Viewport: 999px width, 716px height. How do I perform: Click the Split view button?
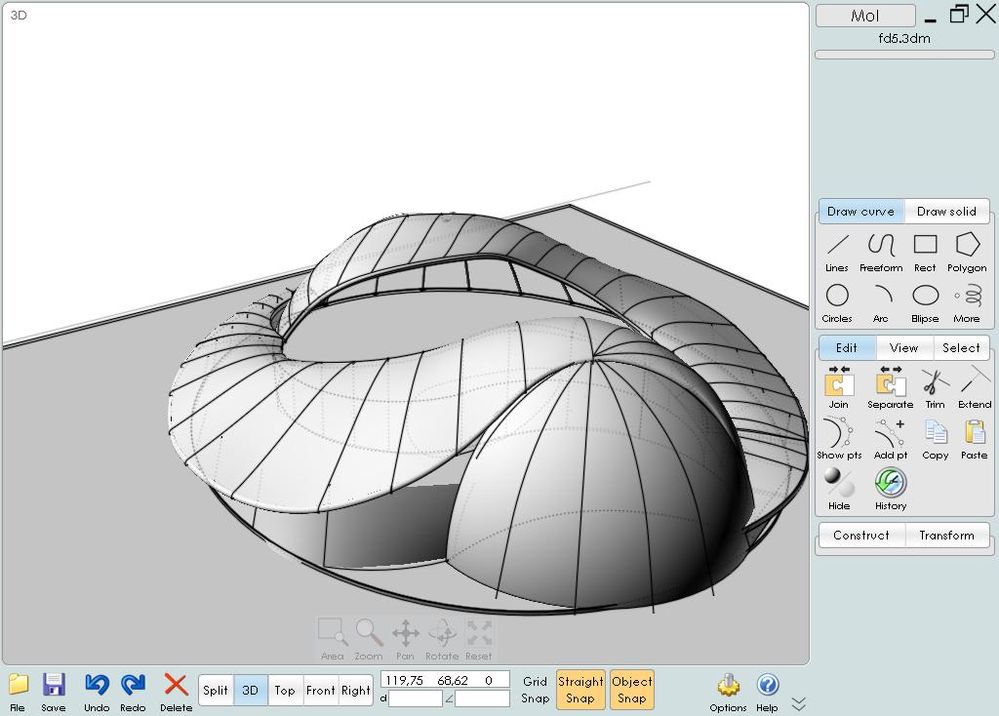[215, 690]
